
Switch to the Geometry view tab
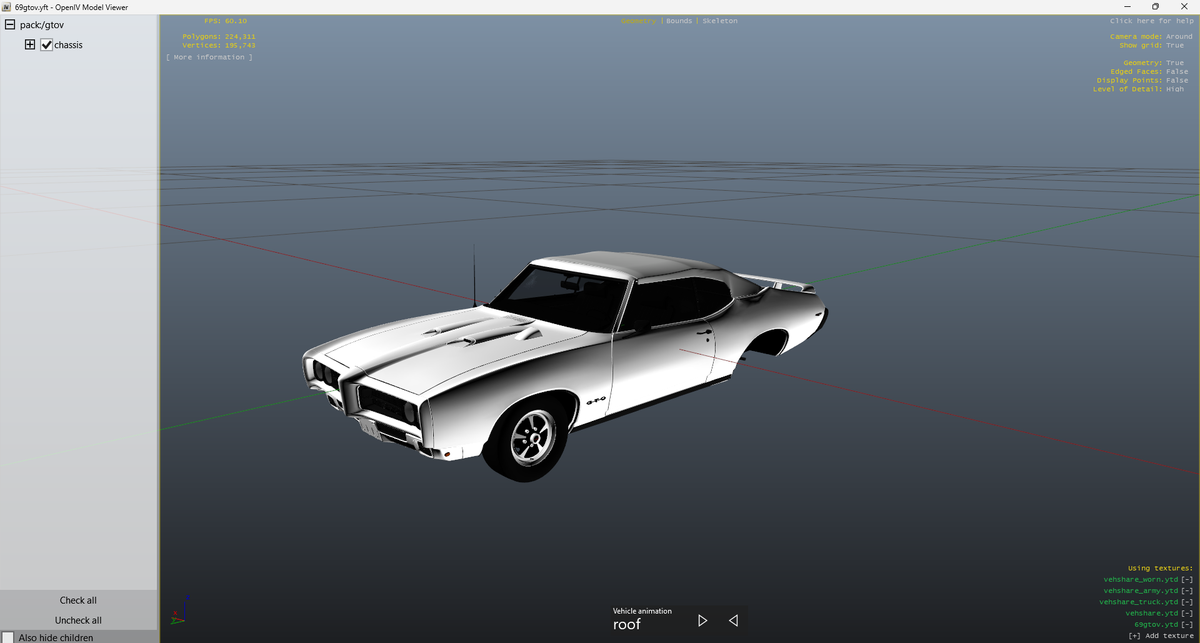coord(638,21)
